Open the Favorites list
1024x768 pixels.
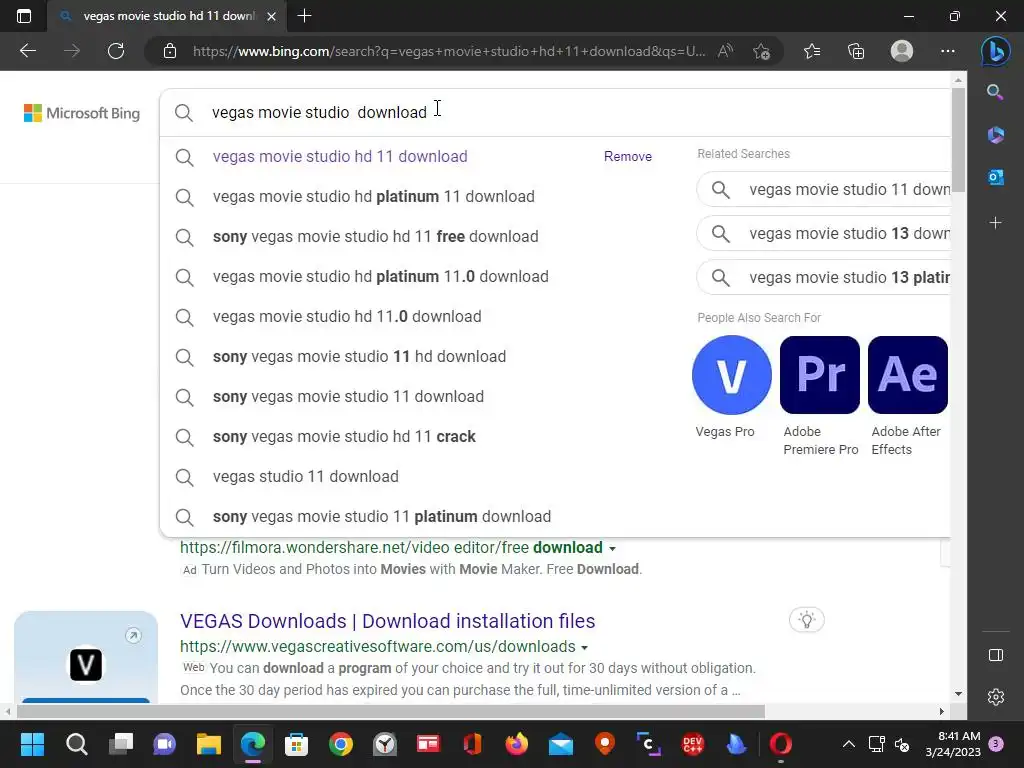812,51
